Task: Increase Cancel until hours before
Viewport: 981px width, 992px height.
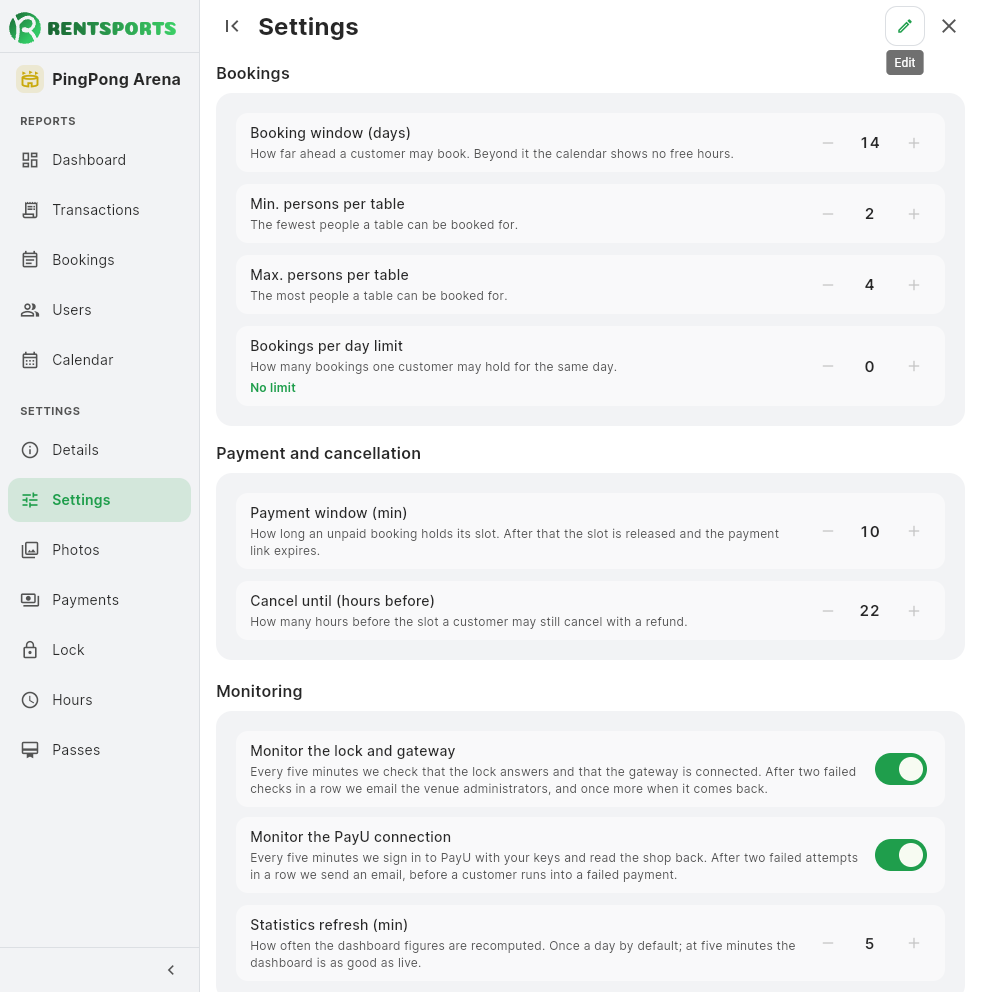Action: pos(913,611)
